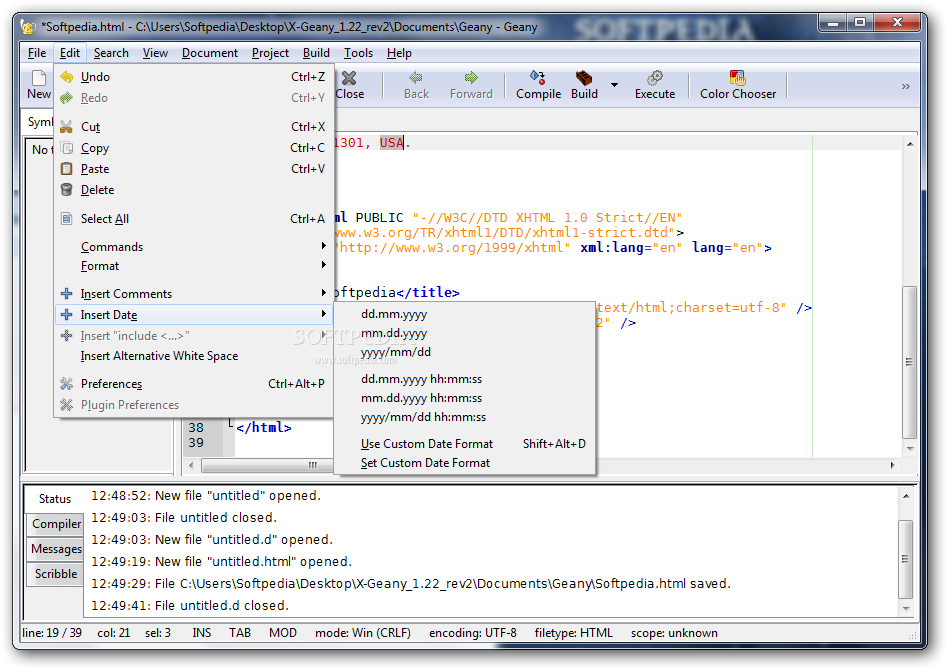Expand the toolbar overflow chevron
The height and width of the screenshot is (670, 948).
[x=906, y=86]
